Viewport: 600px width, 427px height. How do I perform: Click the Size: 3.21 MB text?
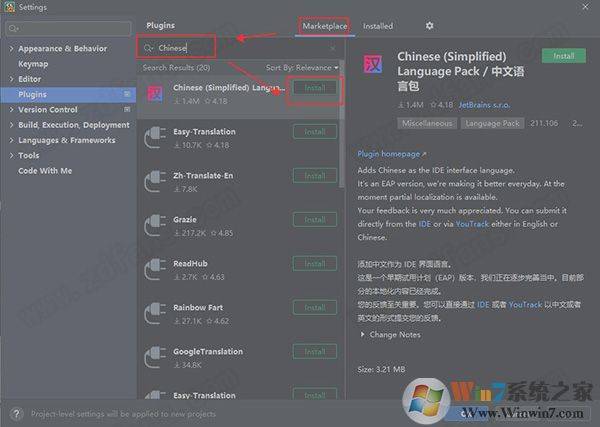[x=381, y=369]
